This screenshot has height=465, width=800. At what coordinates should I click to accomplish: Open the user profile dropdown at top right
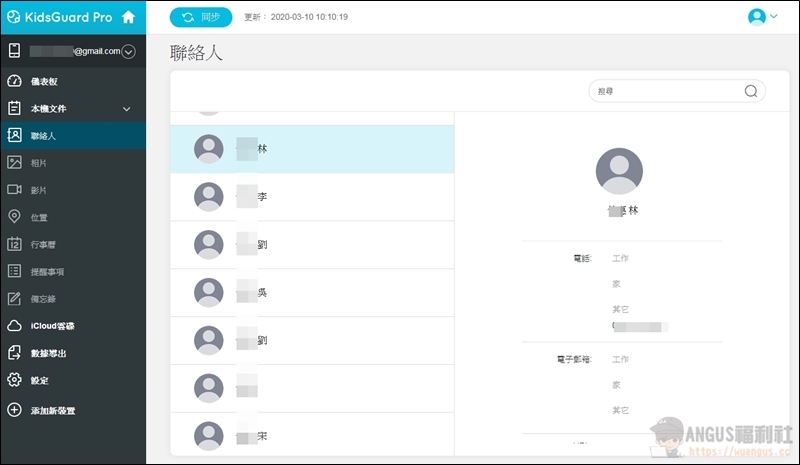762,17
